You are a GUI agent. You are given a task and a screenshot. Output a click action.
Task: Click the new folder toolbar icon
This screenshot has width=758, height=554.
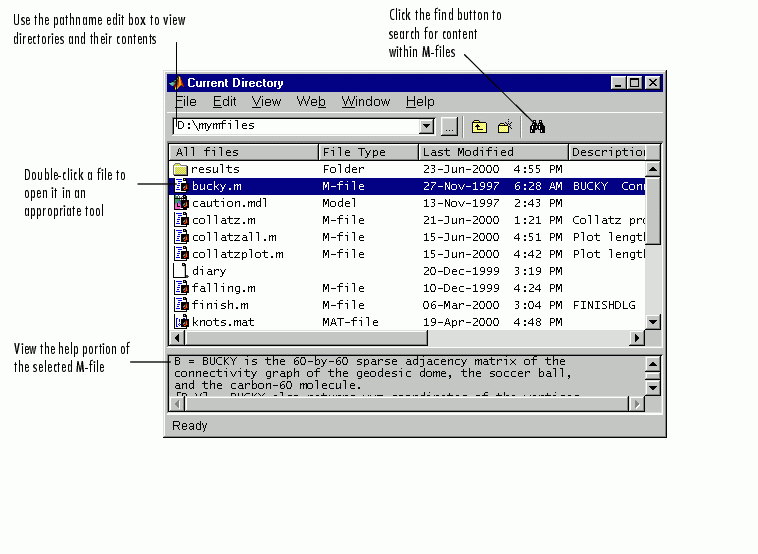(505, 127)
